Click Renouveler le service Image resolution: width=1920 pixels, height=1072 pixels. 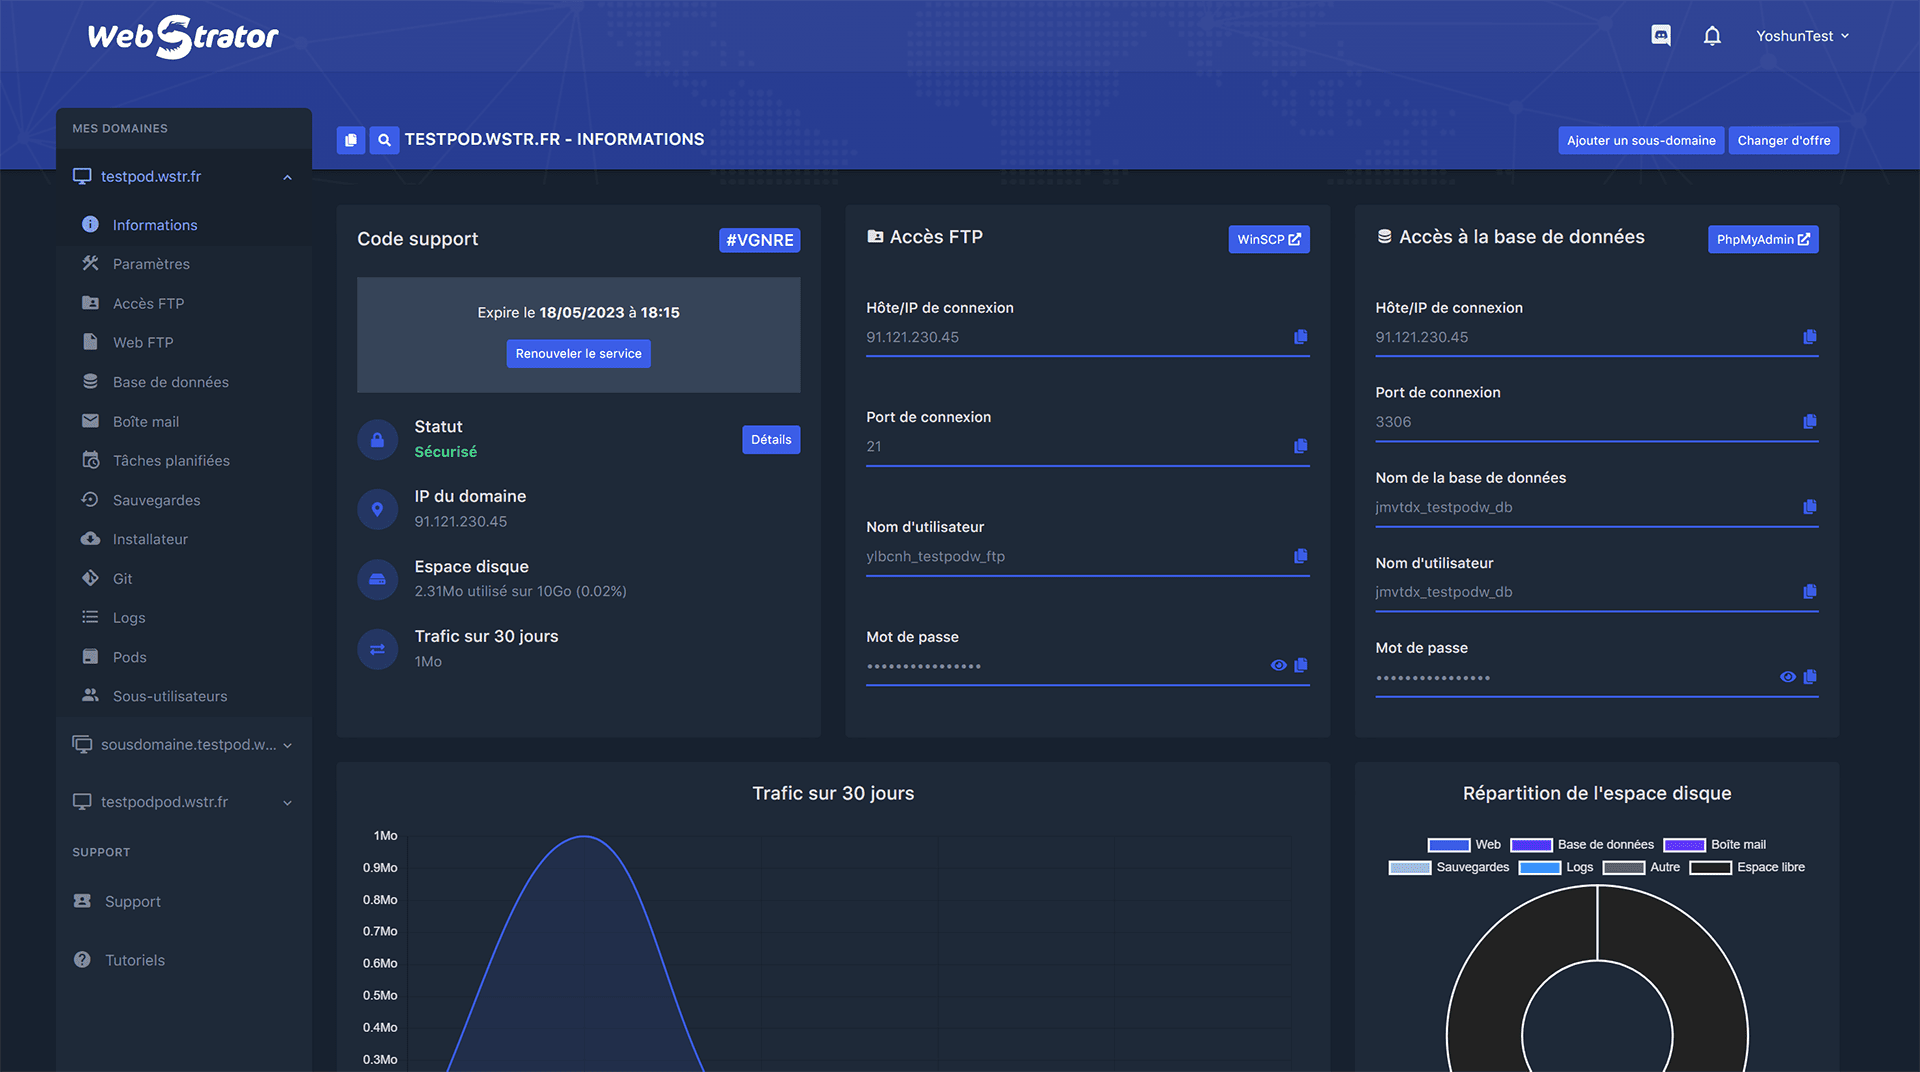point(578,354)
